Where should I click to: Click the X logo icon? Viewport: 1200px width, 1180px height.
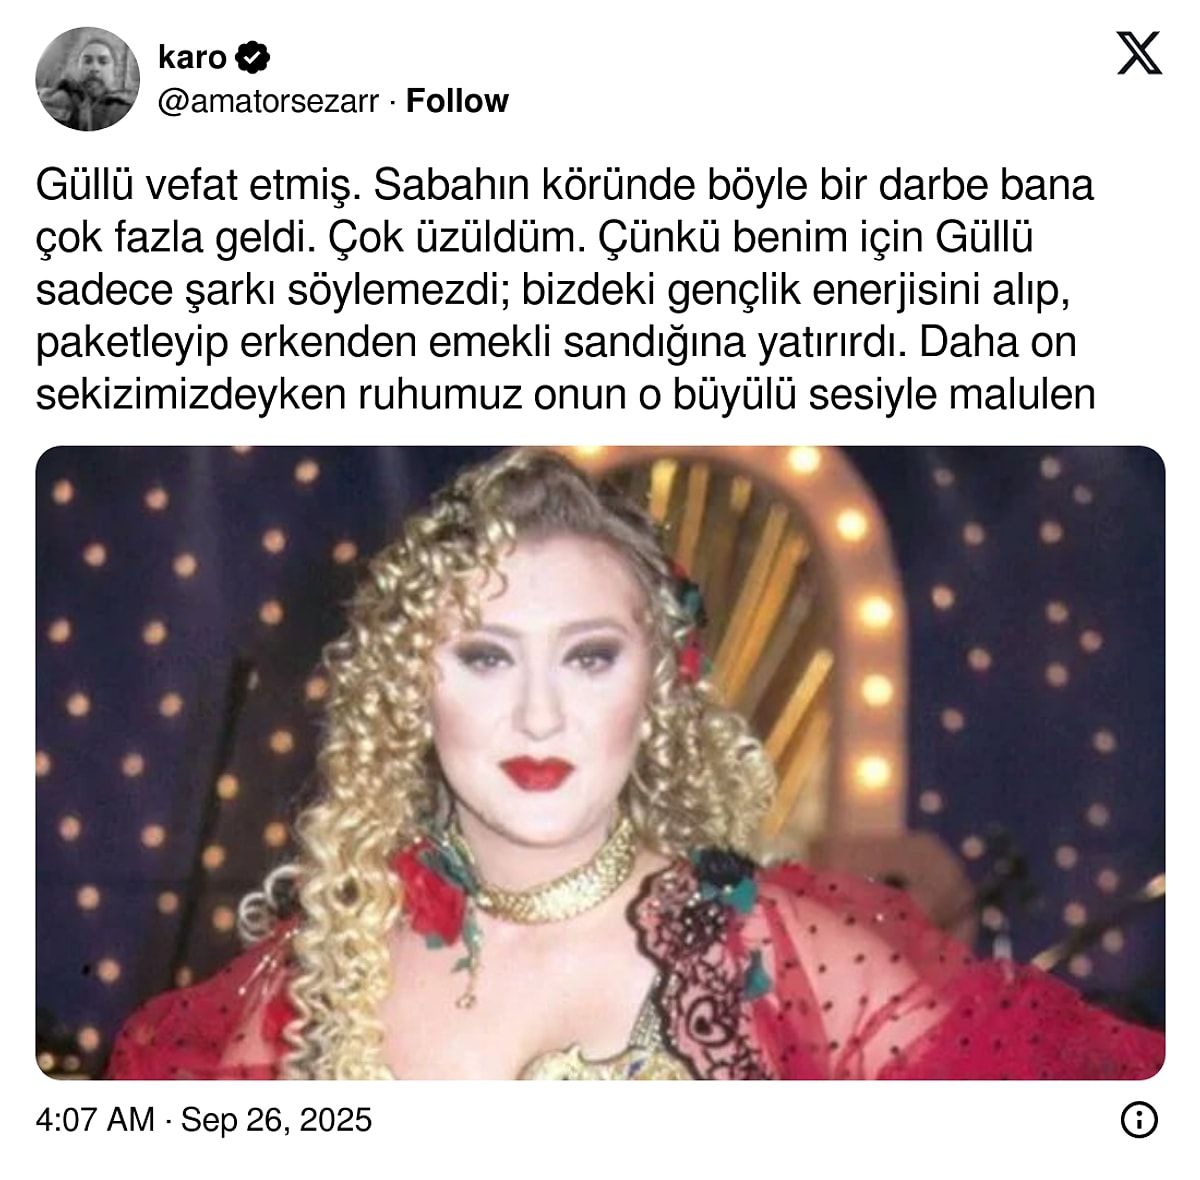tap(1139, 53)
